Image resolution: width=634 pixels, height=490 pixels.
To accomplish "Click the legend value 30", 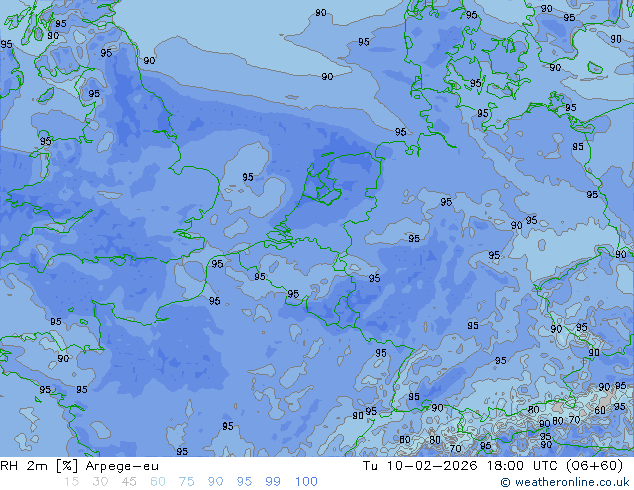I will point(100,482).
